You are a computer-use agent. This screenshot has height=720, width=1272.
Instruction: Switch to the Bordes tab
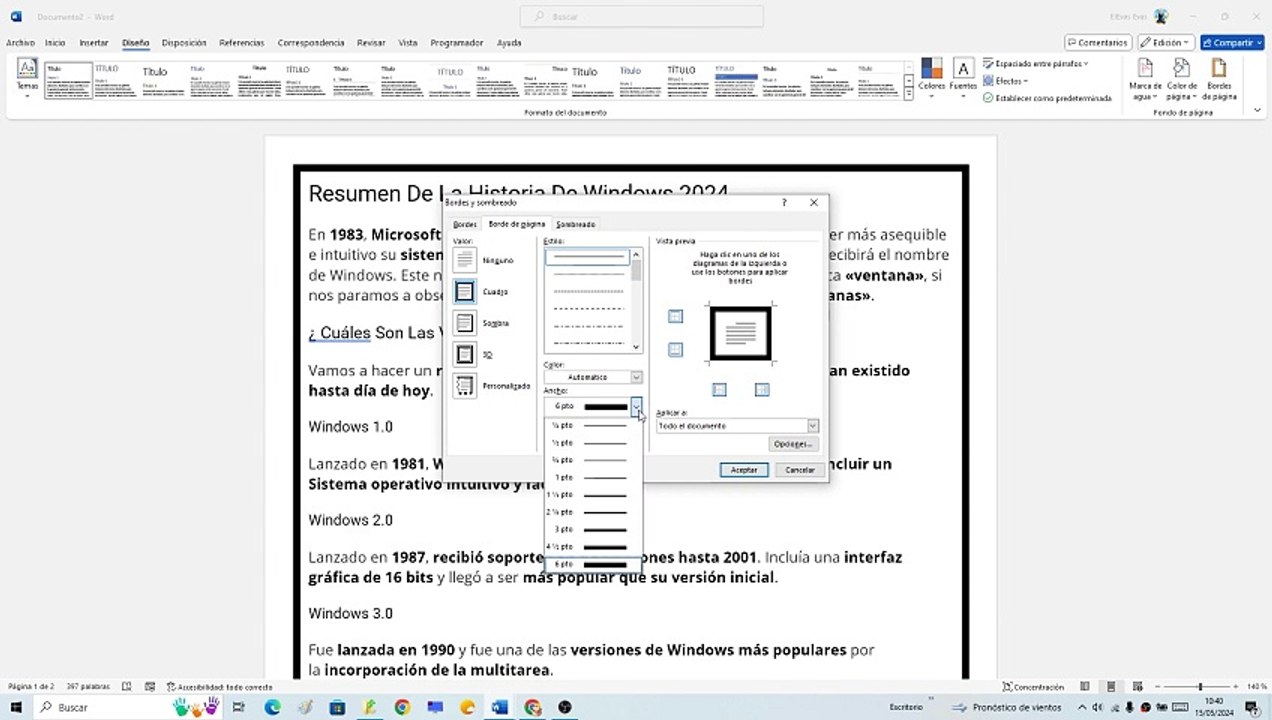tap(464, 224)
